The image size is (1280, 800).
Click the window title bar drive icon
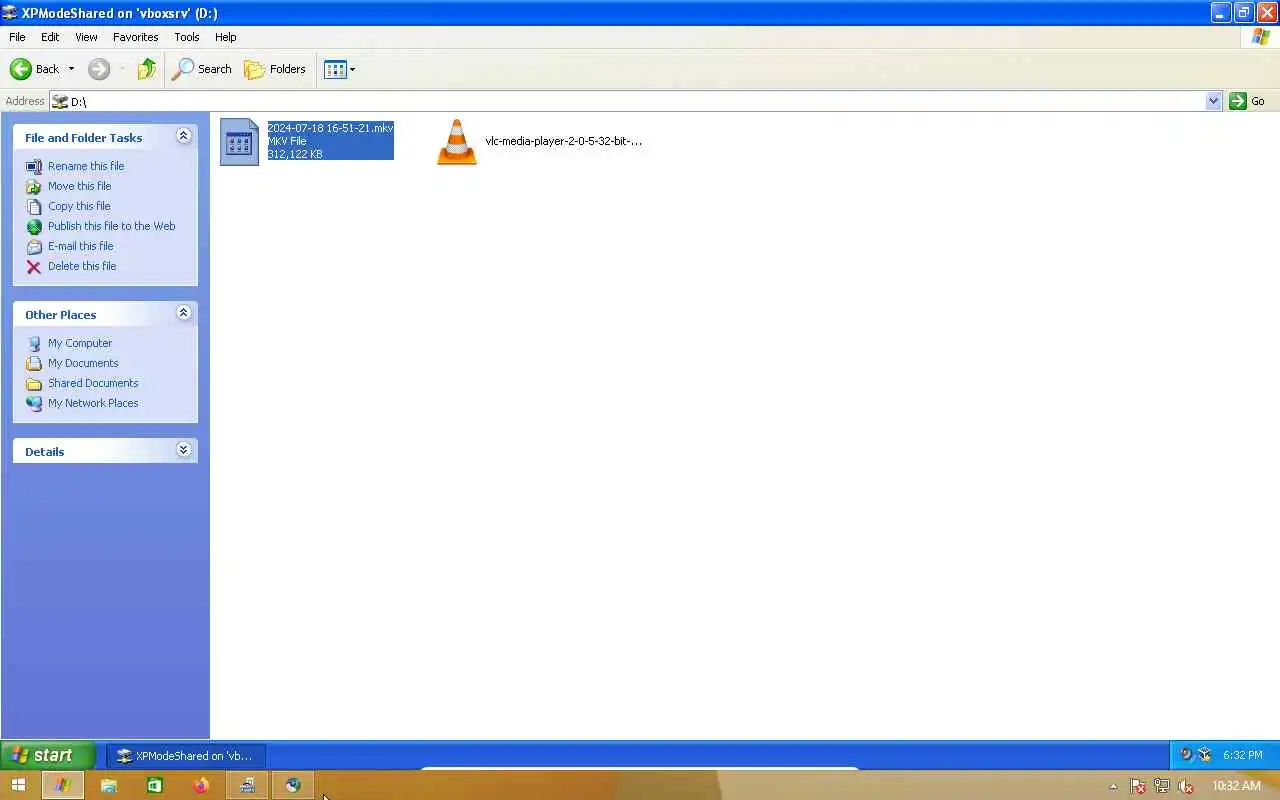click(x=9, y=13)
